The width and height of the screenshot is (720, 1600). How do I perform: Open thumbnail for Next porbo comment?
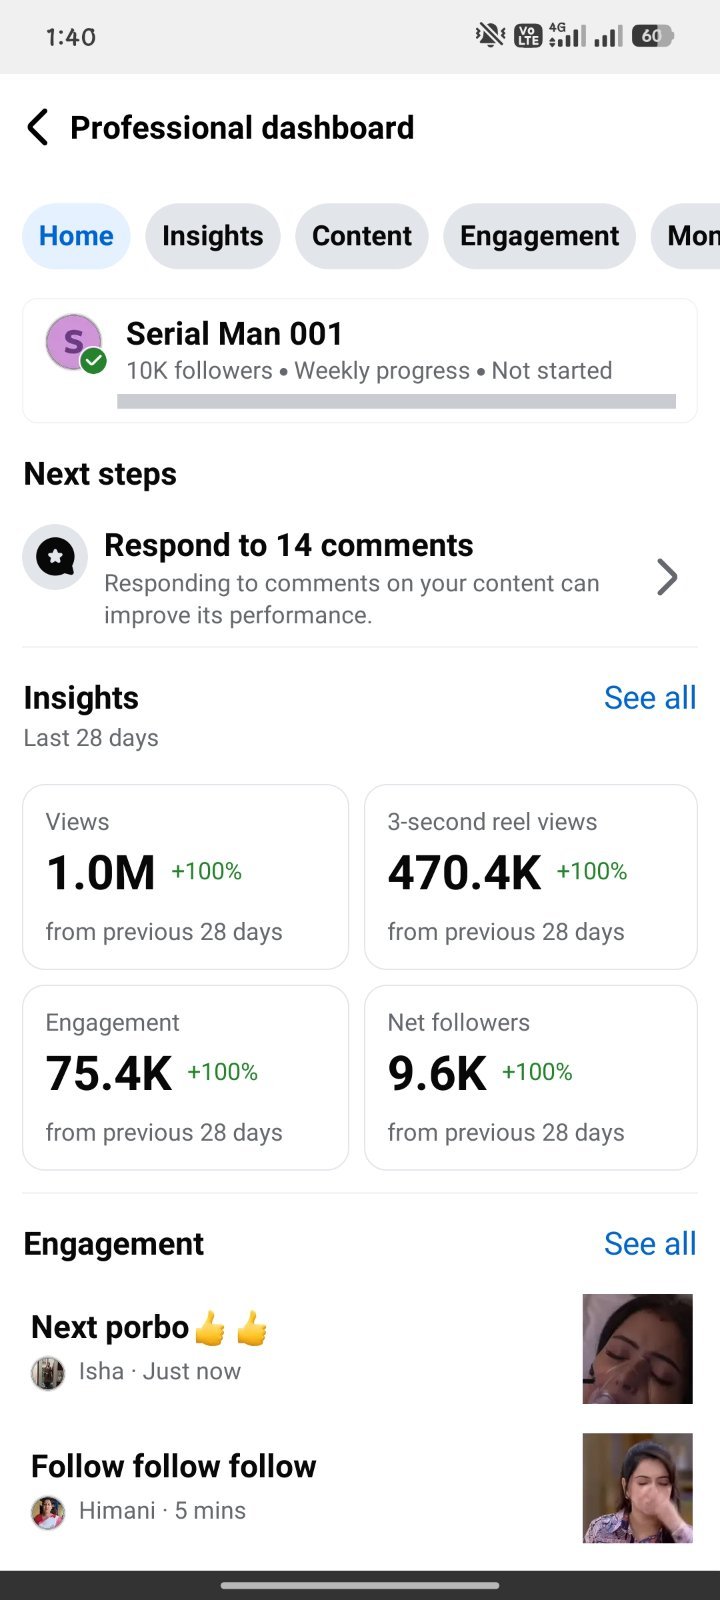(638, 1349)
